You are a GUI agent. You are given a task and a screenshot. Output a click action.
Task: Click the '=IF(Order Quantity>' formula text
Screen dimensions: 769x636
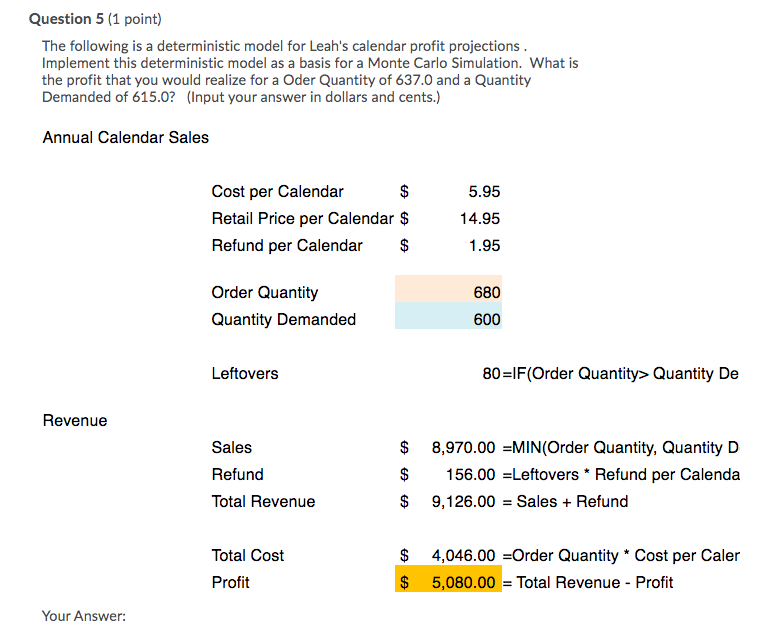575,373
